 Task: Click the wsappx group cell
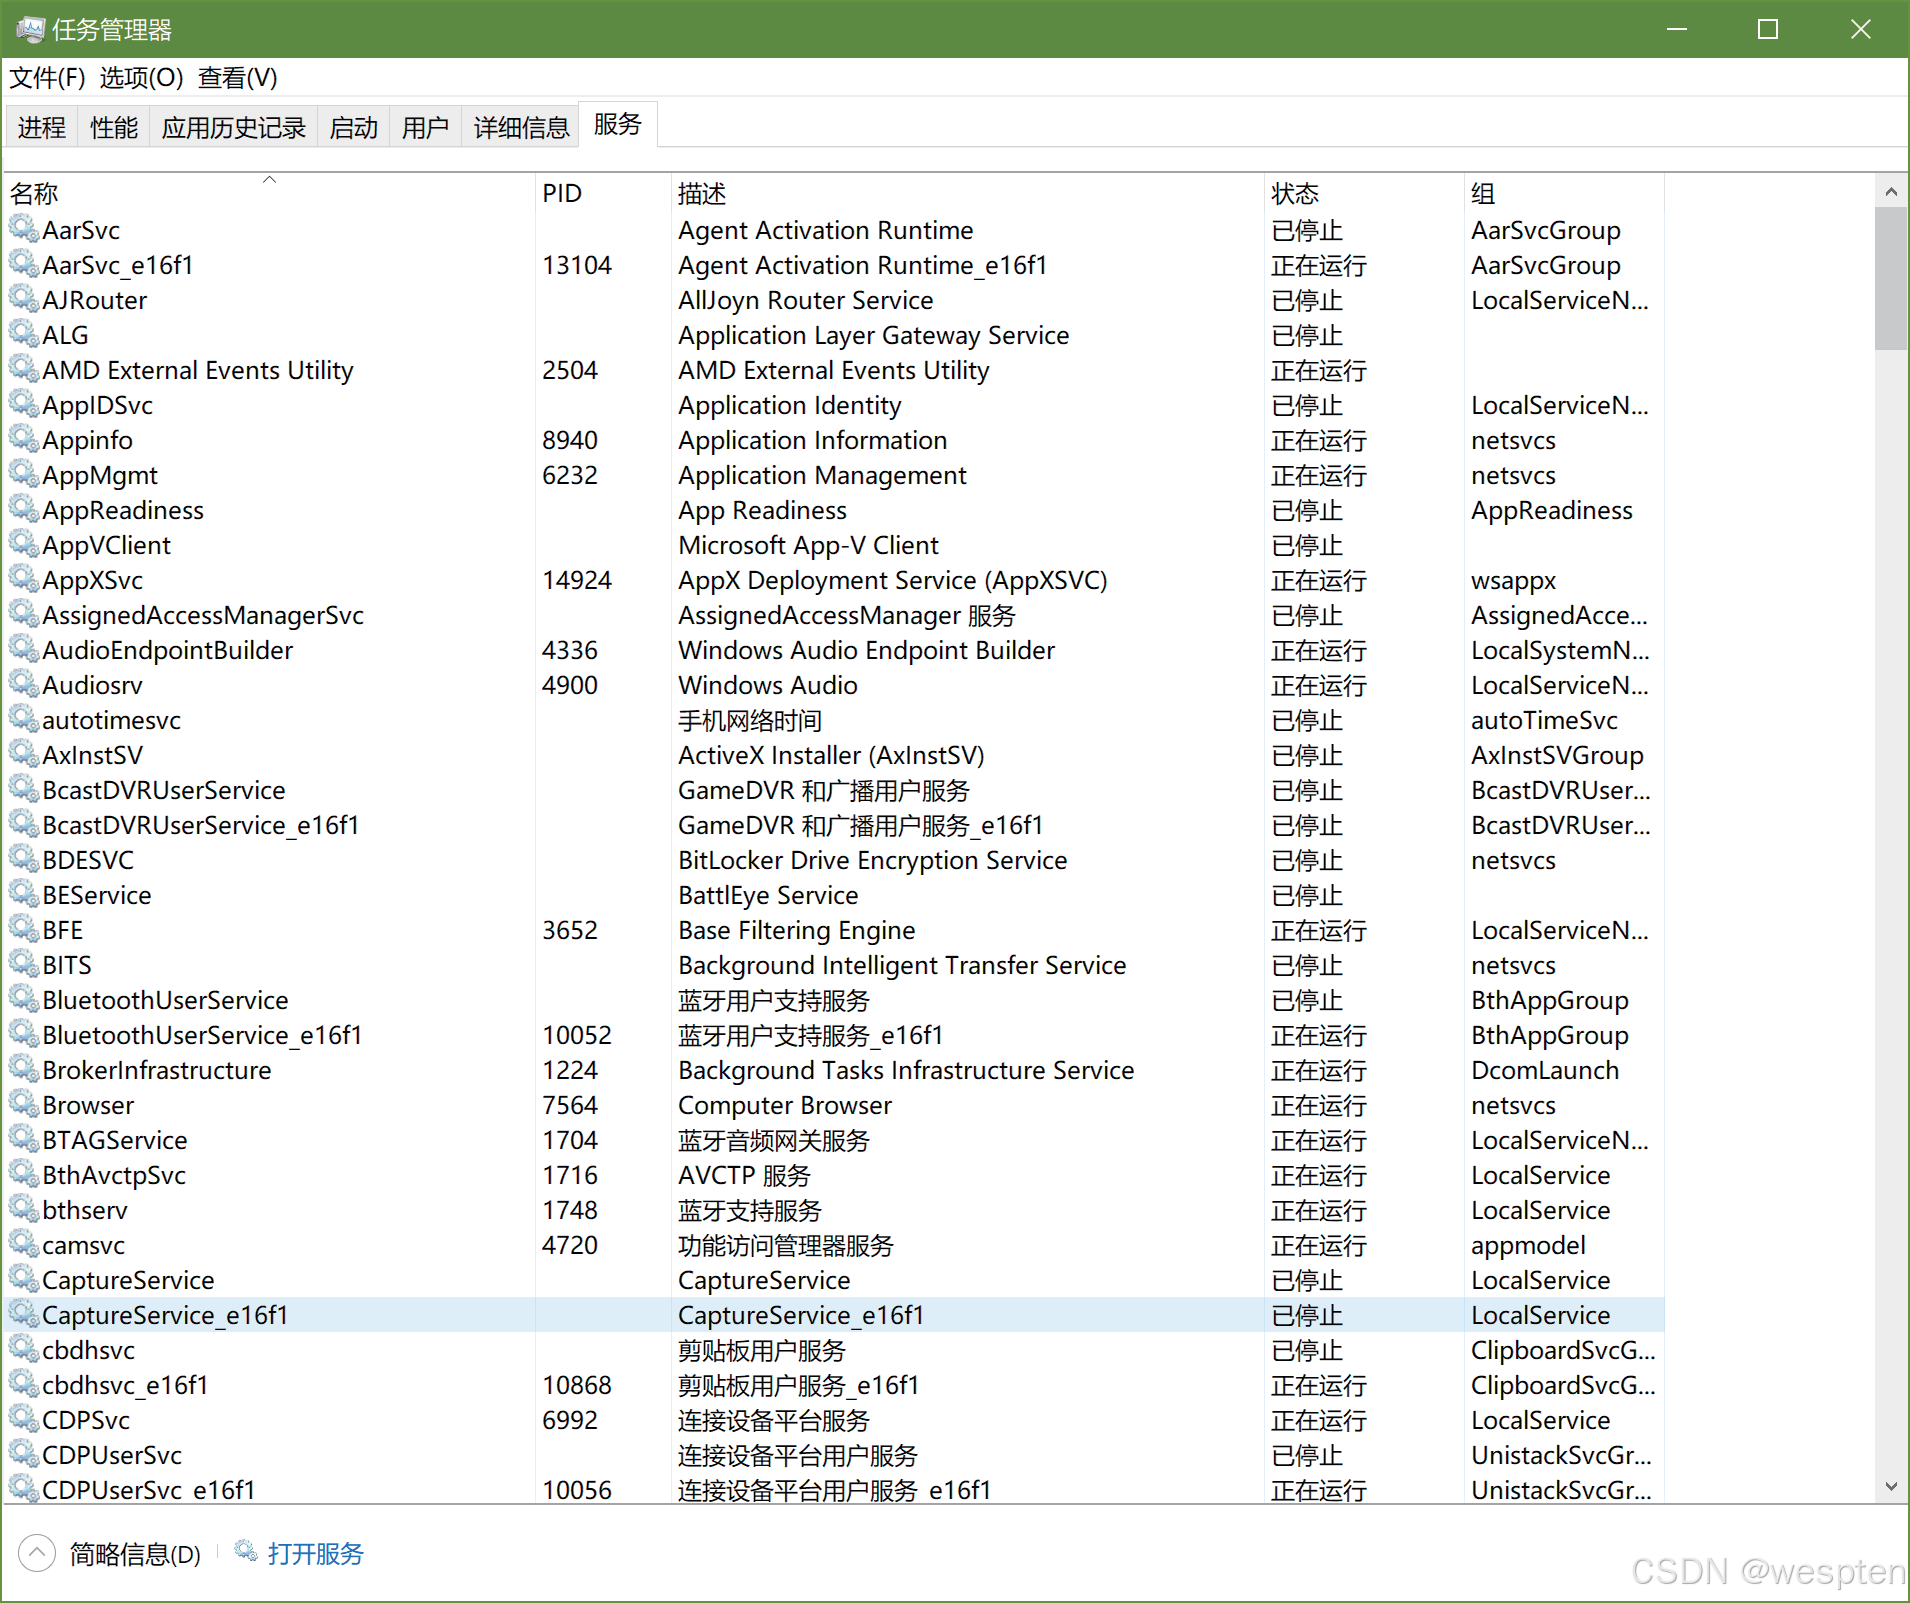click(x=1513, y=580)
